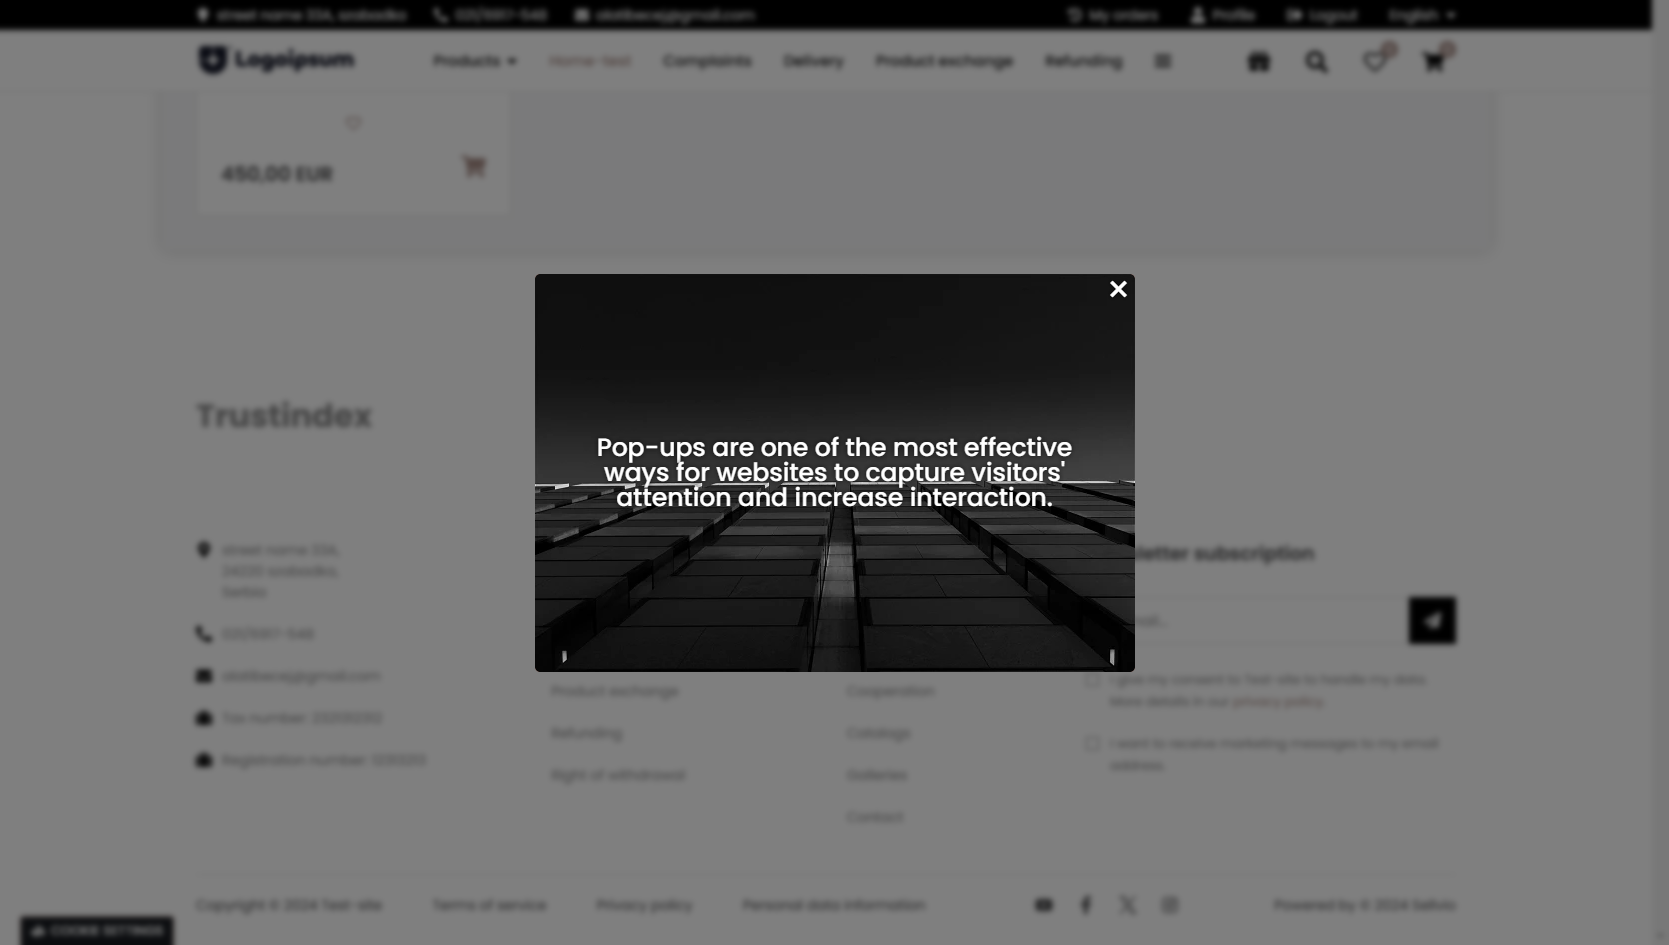Submit the newsletter subscription with send icon
The height and width of the screenshot is (945, 1669).
click(1431, 620)
